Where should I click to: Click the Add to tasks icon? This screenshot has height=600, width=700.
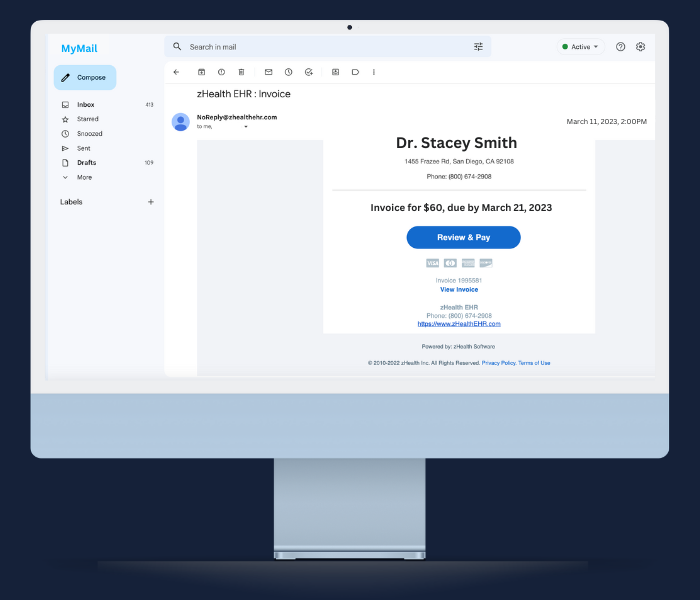click(309, 72)
